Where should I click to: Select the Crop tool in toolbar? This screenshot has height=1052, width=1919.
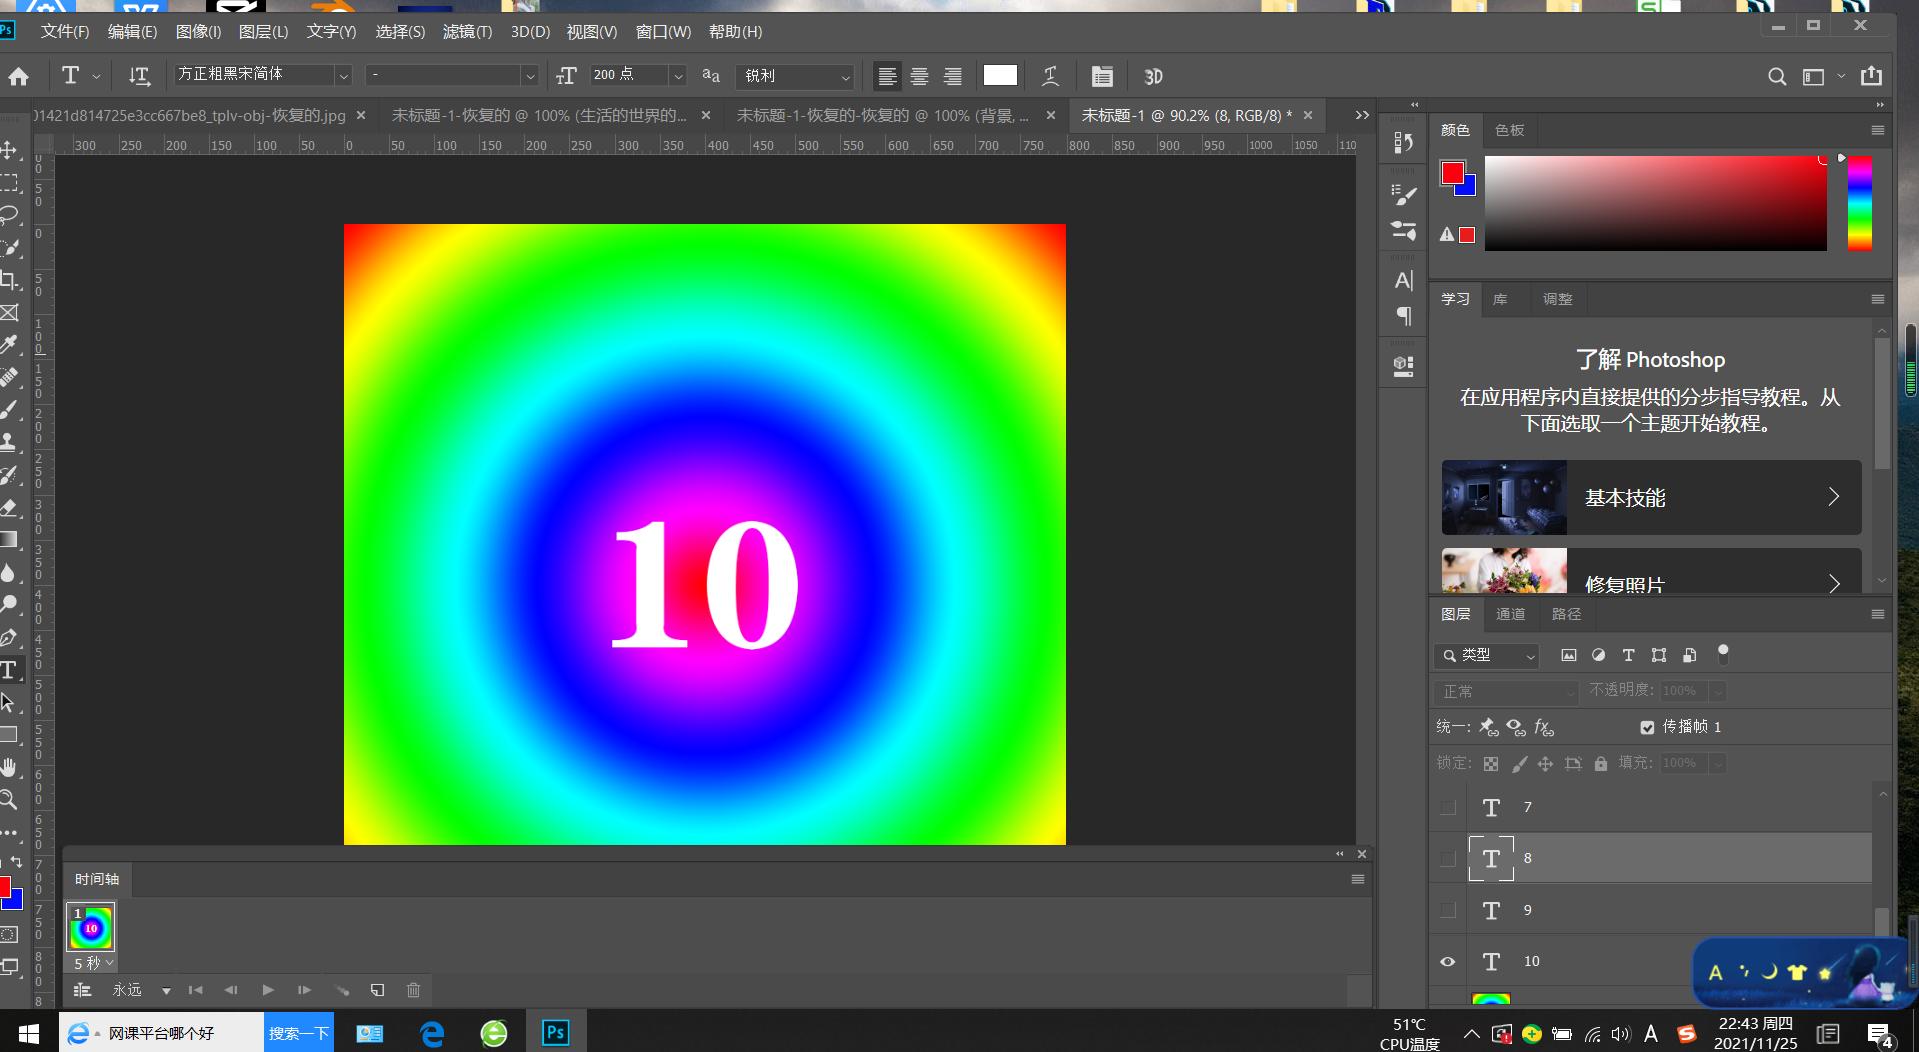pos(9,280)
